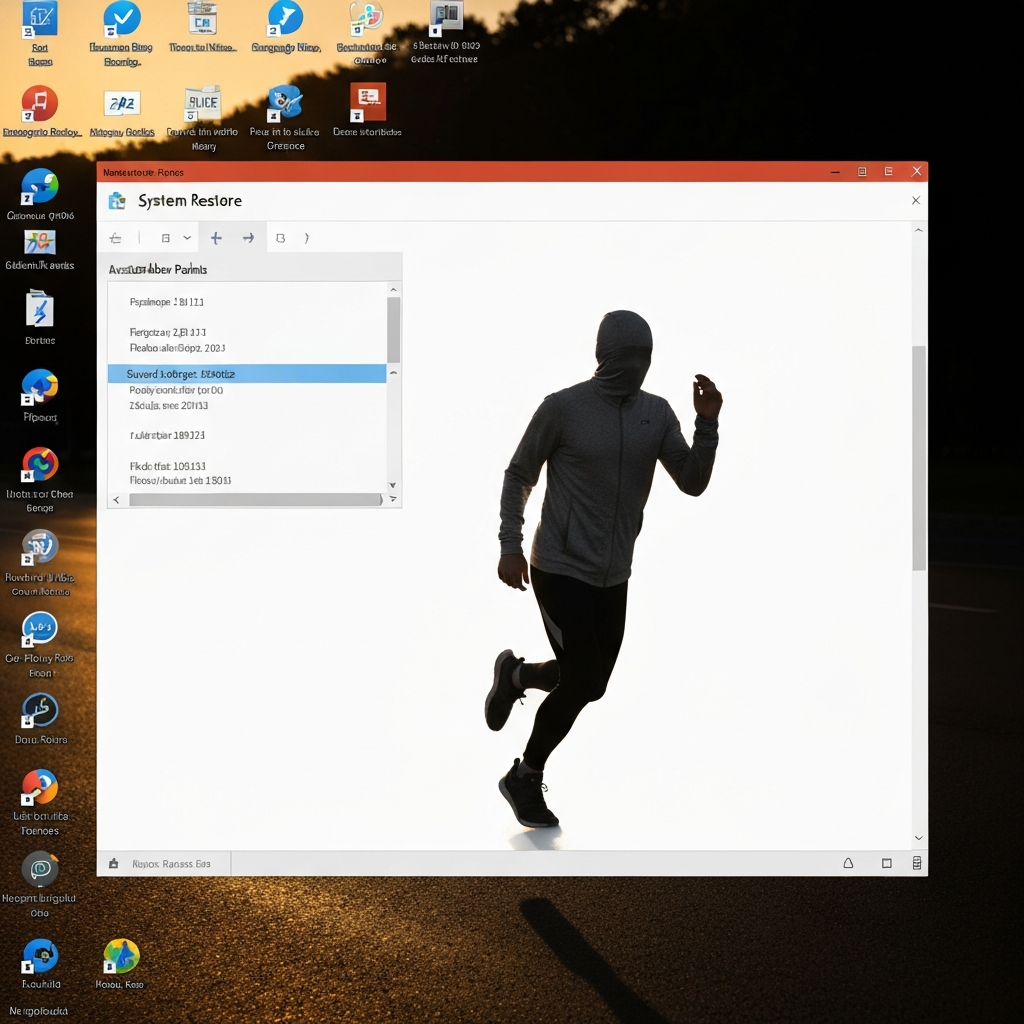Click the flag icon in the status bar
The image size is (1024, 1024).
coord(113,862)
